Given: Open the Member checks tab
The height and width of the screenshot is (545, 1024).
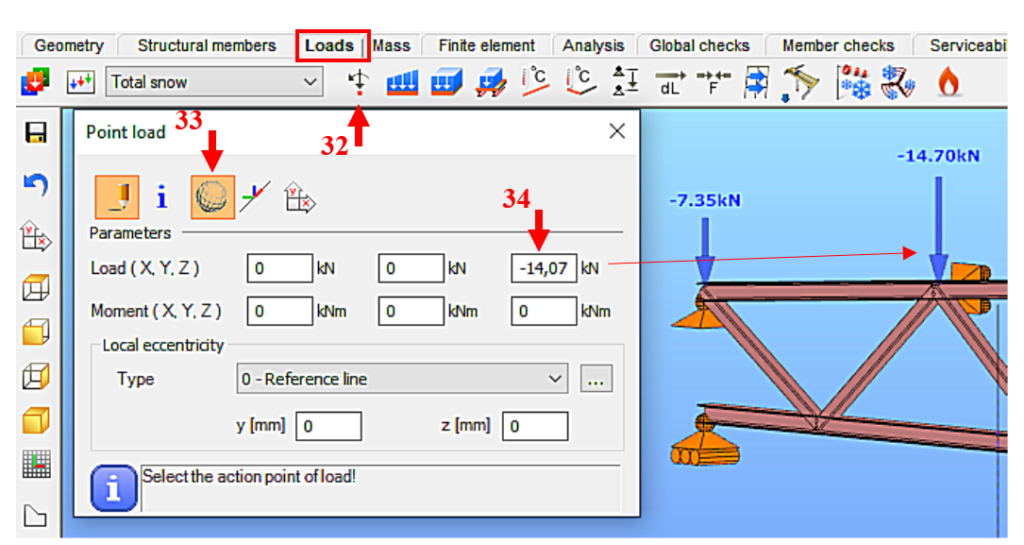Looking at the screenshot, I should pos(838,46).
